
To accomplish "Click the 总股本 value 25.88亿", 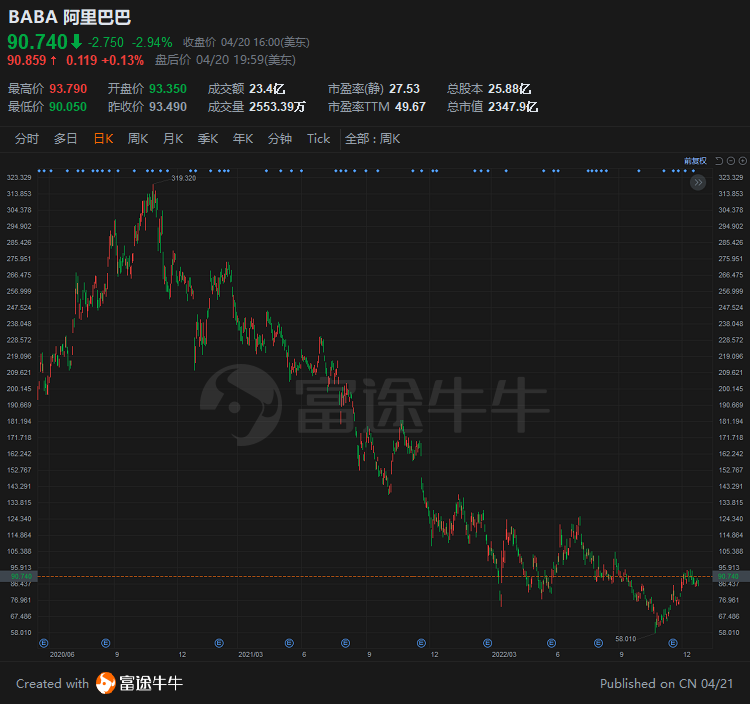I will (509, 89).
